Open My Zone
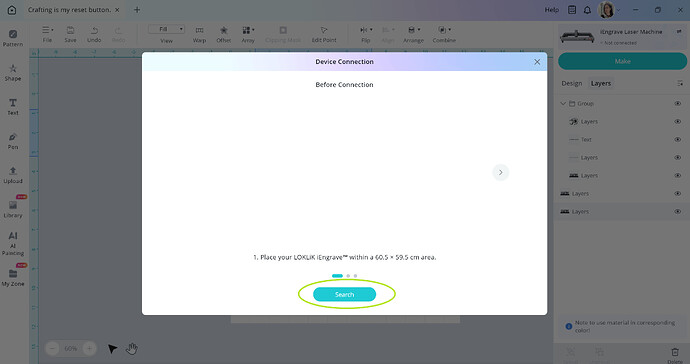Screen dimensions: 690x364 (x=13, y=278)
